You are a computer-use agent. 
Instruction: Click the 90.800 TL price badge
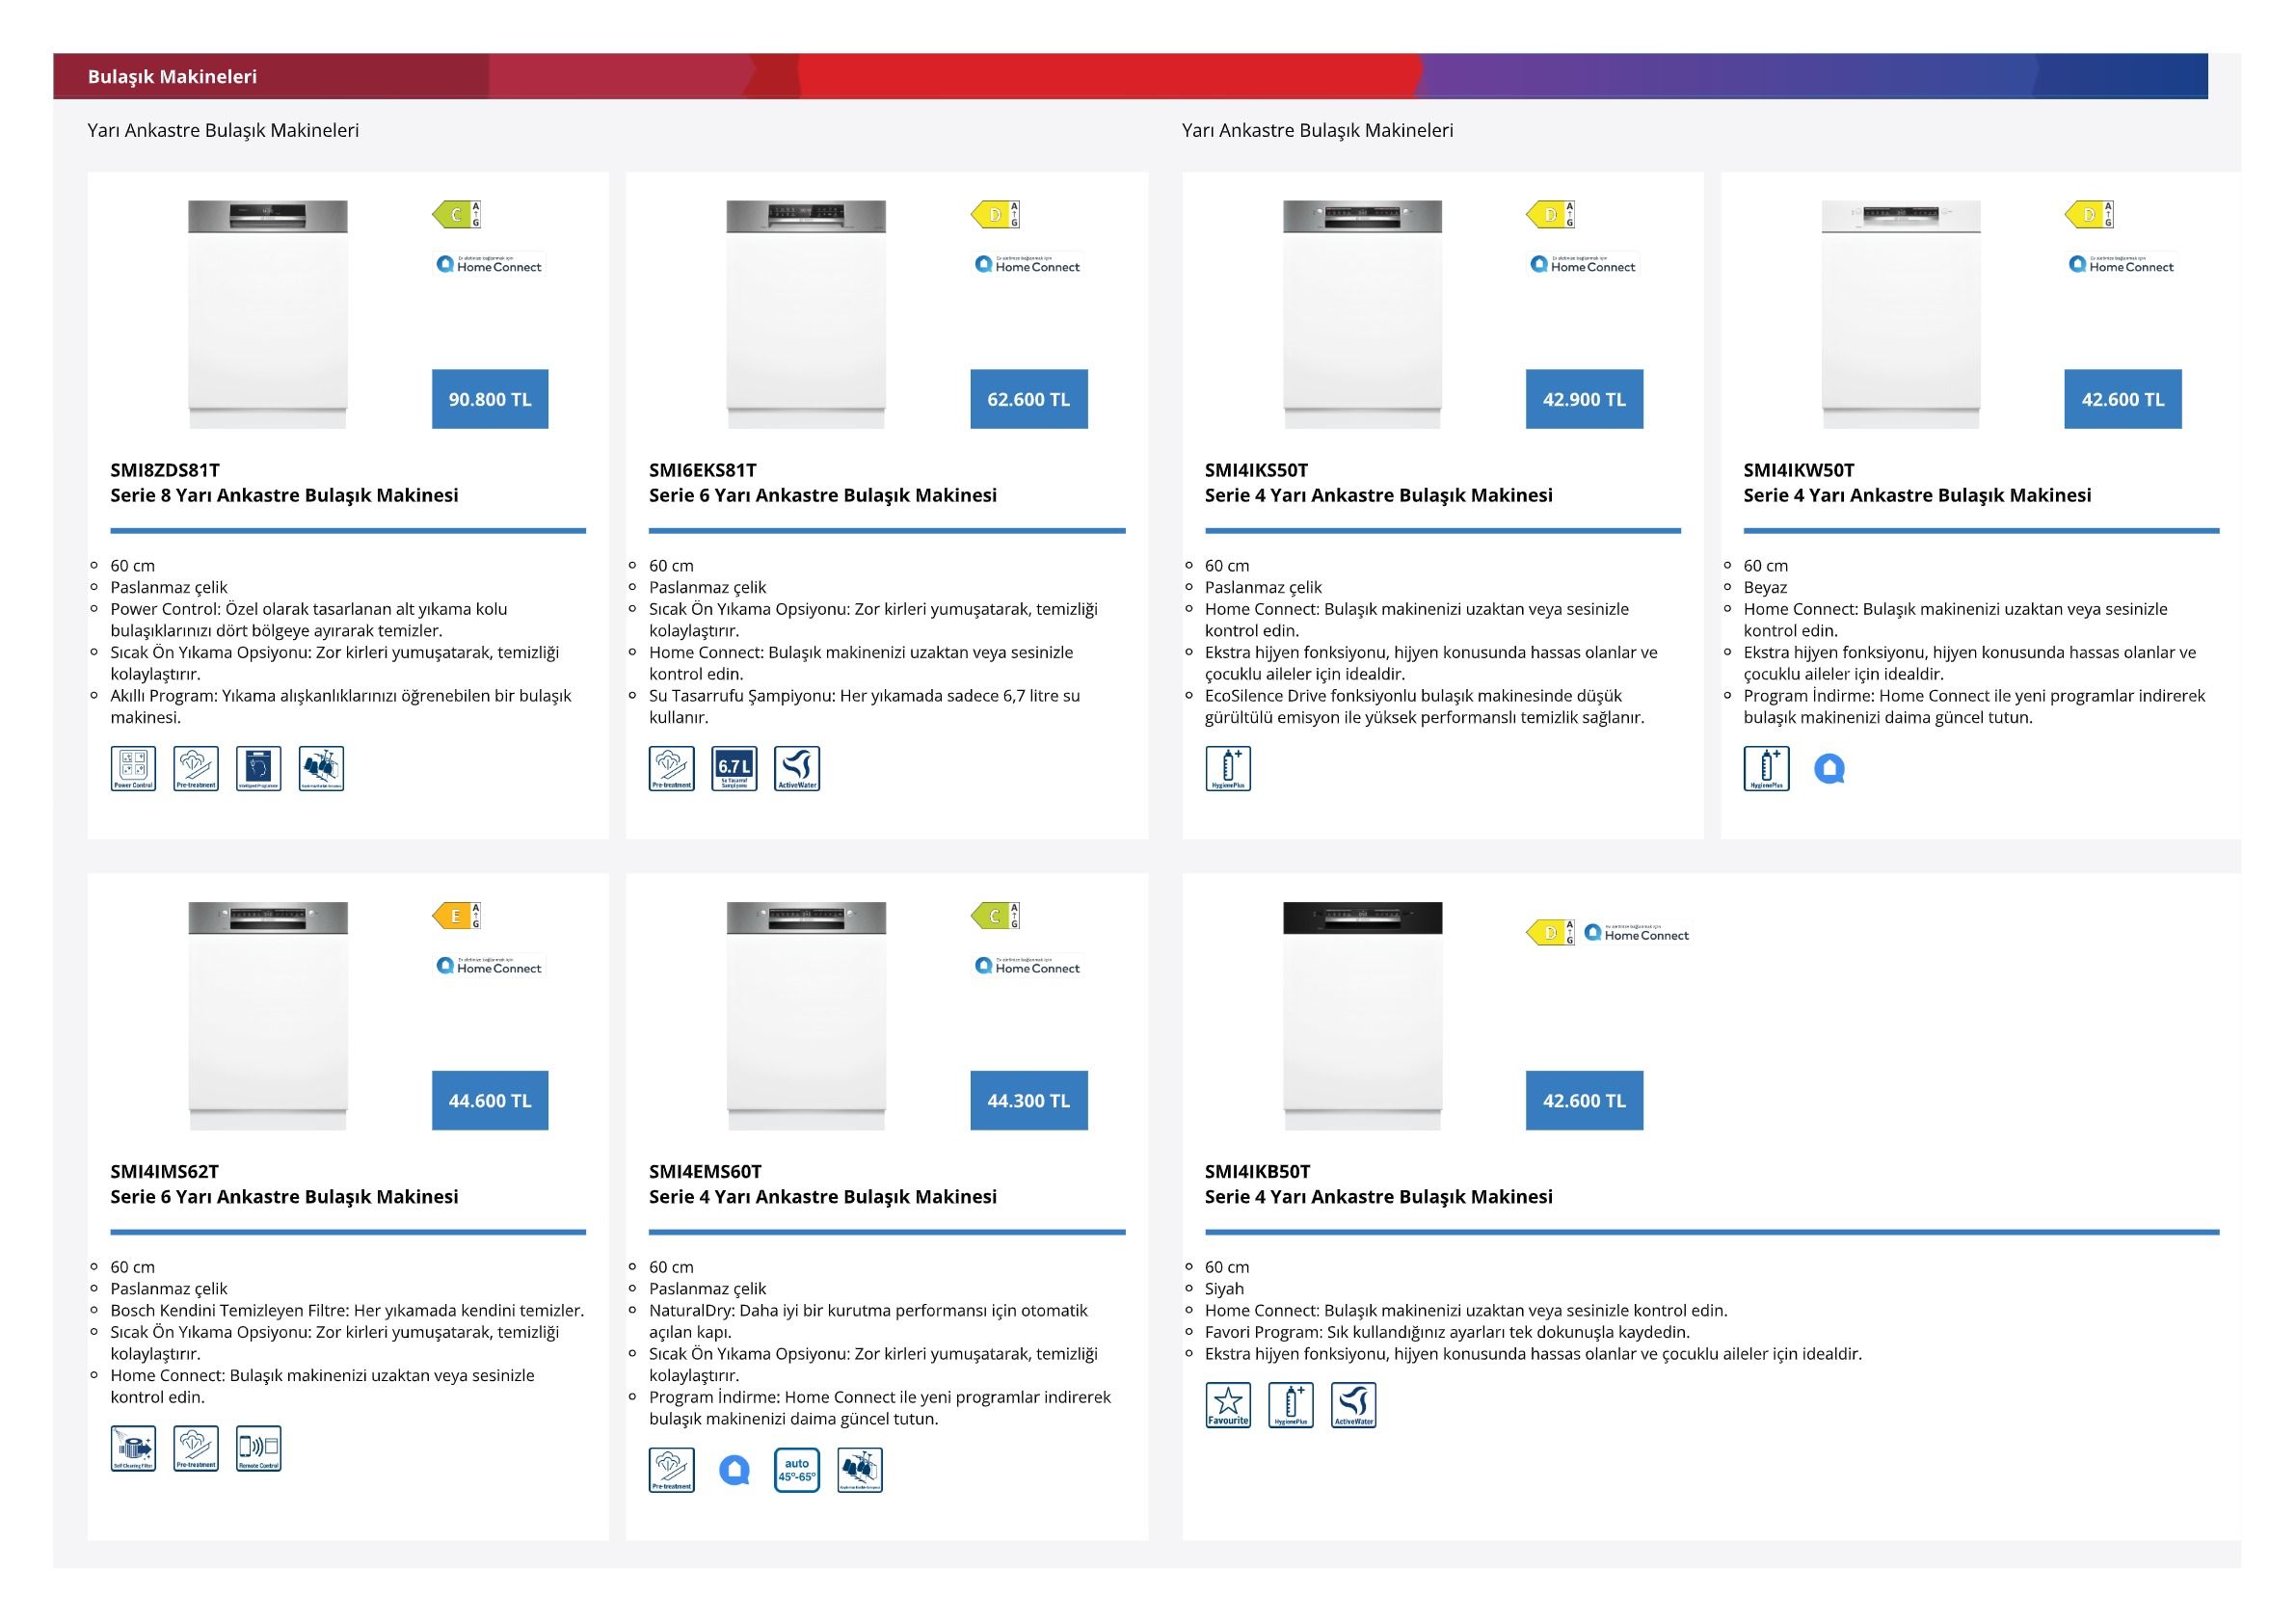pos(490,399)
